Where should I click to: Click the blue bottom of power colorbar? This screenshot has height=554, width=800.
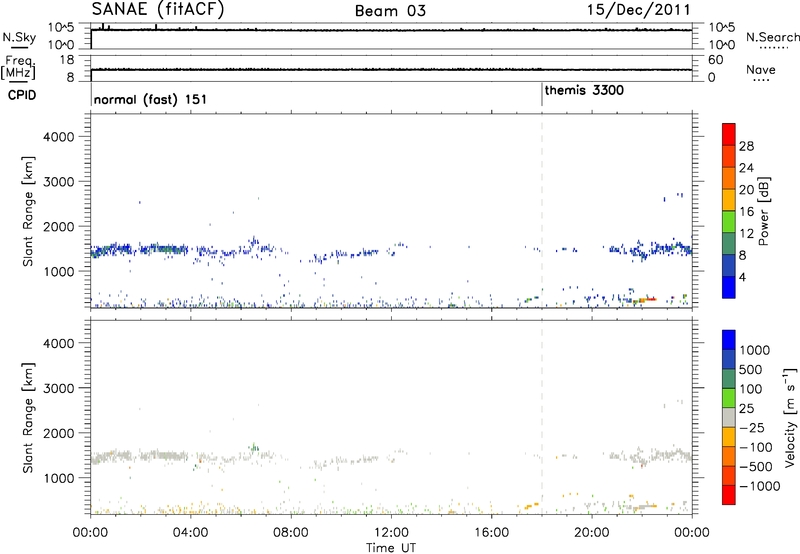point(729,287)
